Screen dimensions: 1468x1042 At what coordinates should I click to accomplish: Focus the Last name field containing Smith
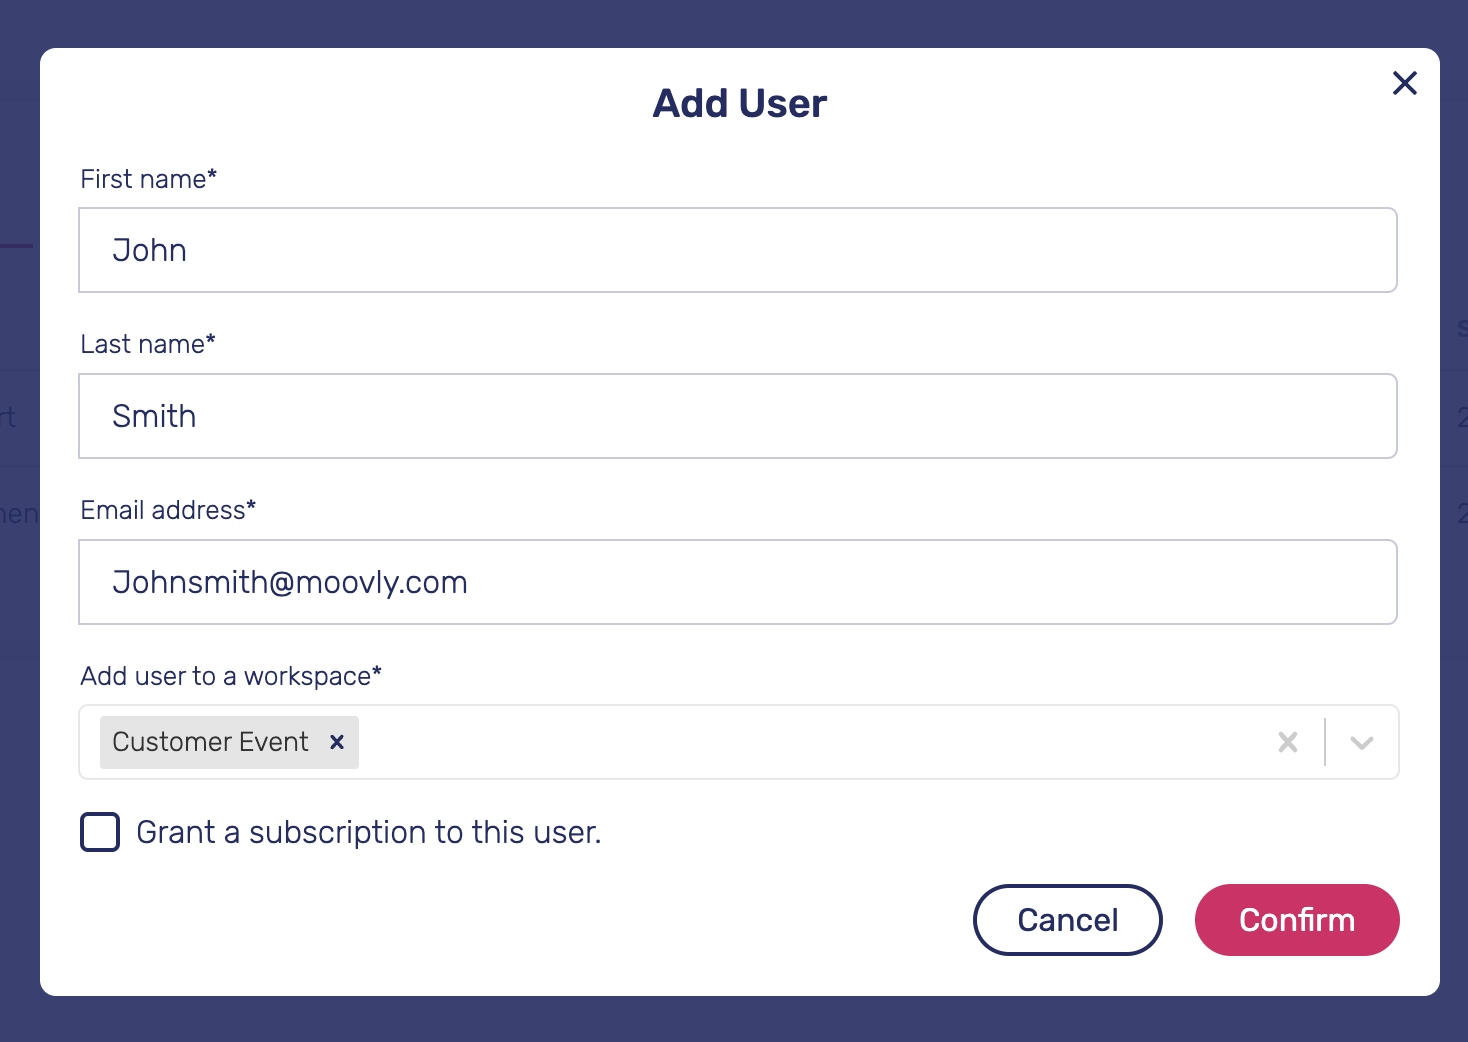click(x=738, y=416)
